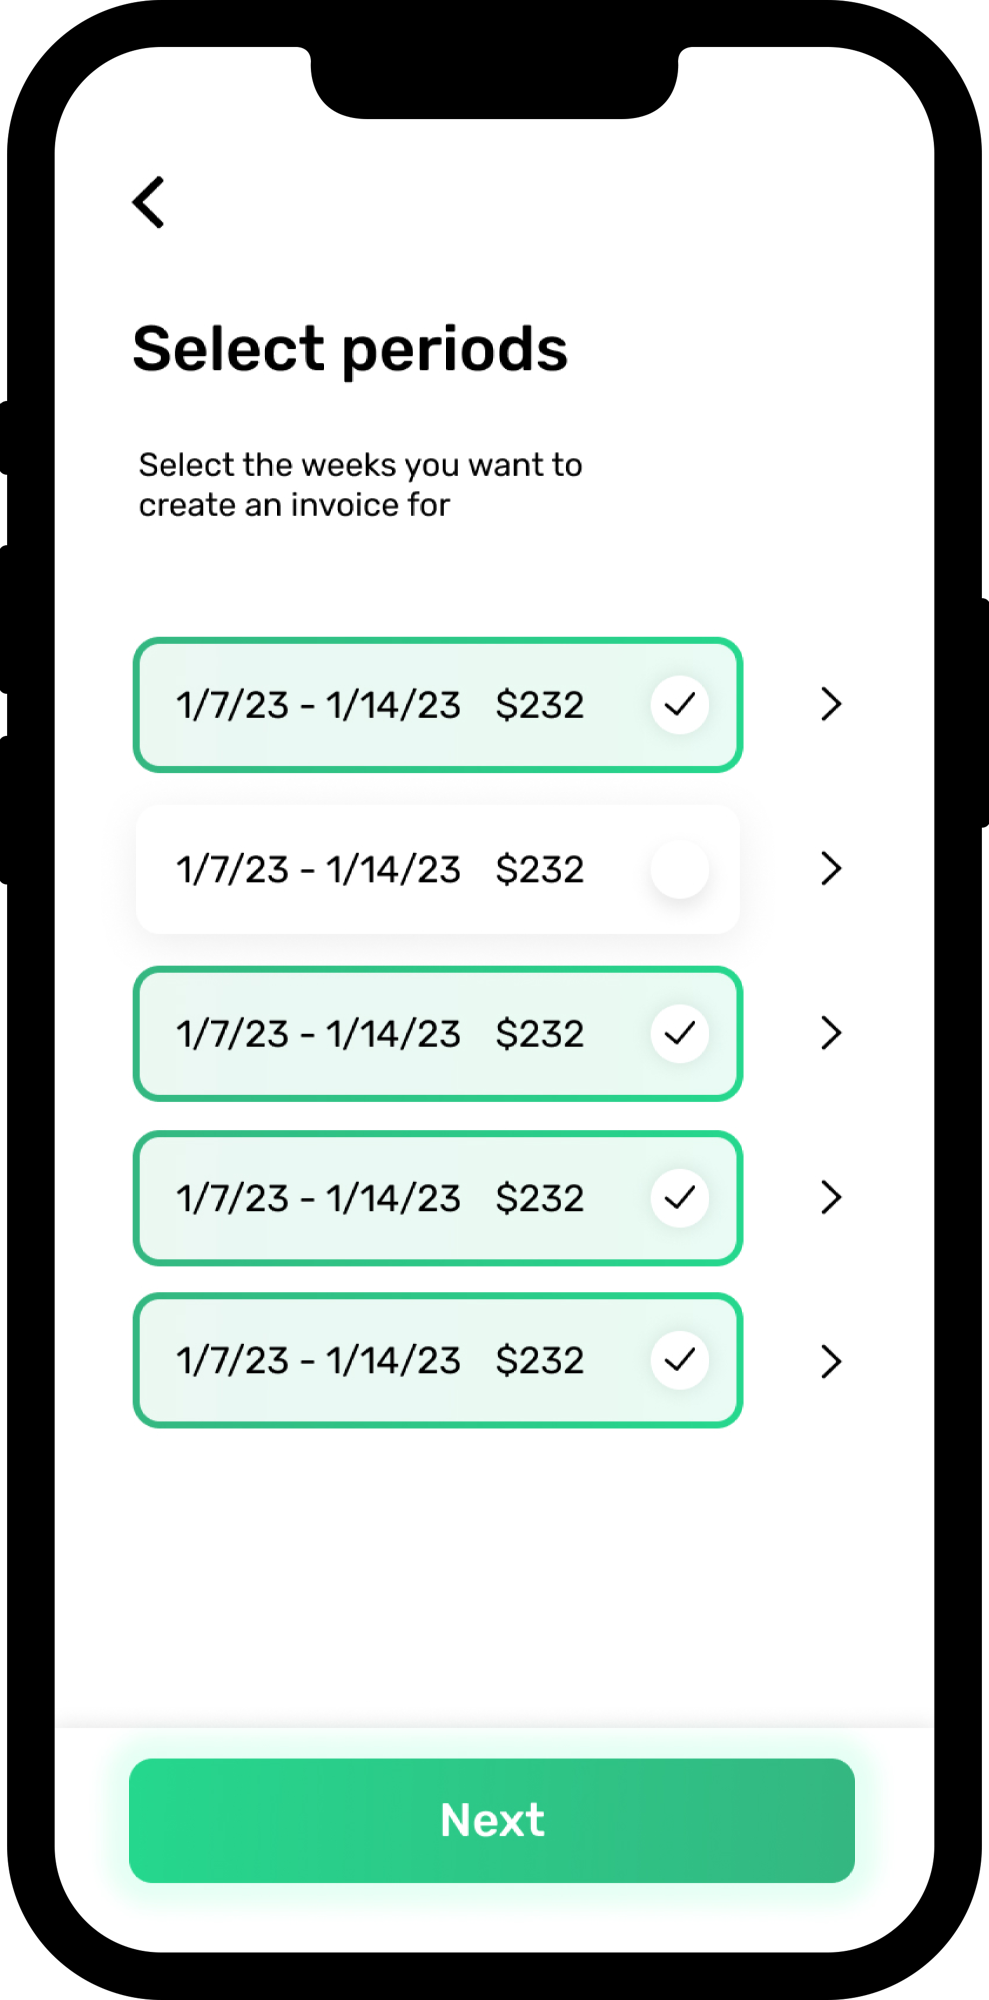Click the $232 amount in the bottom period card

click(540, 1360)
